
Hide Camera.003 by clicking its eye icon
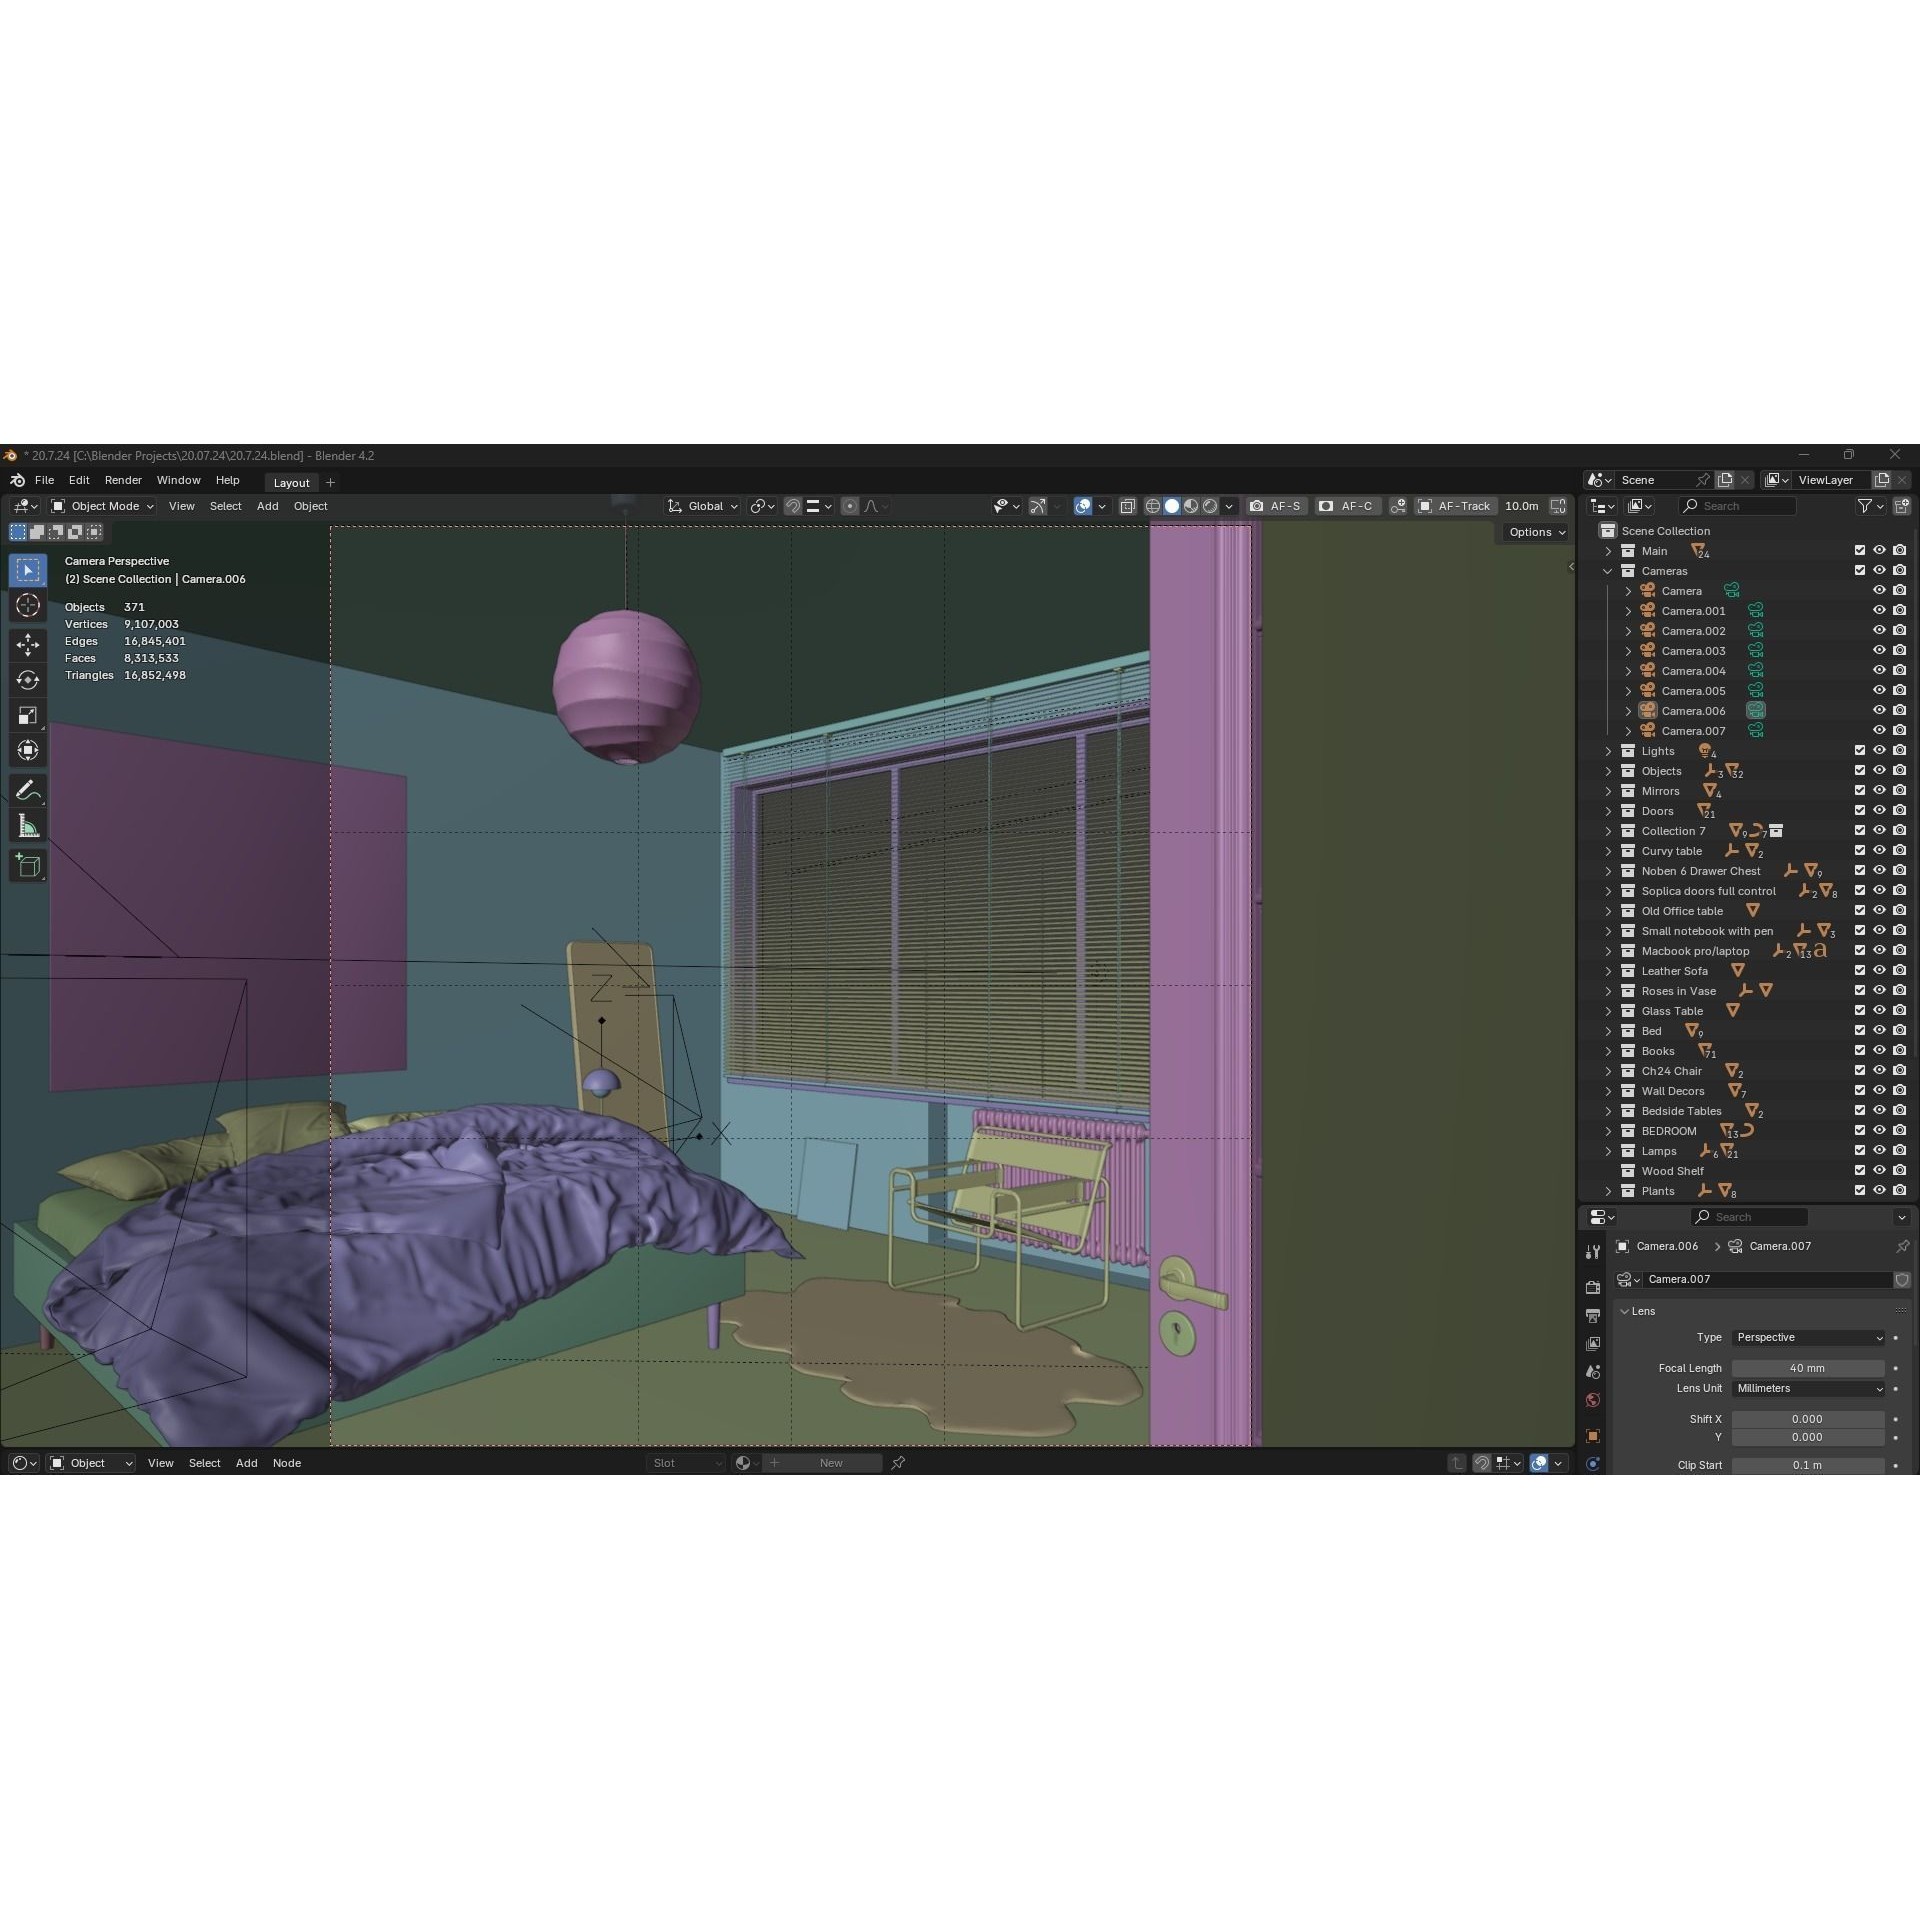click(x=1880, y=650)
